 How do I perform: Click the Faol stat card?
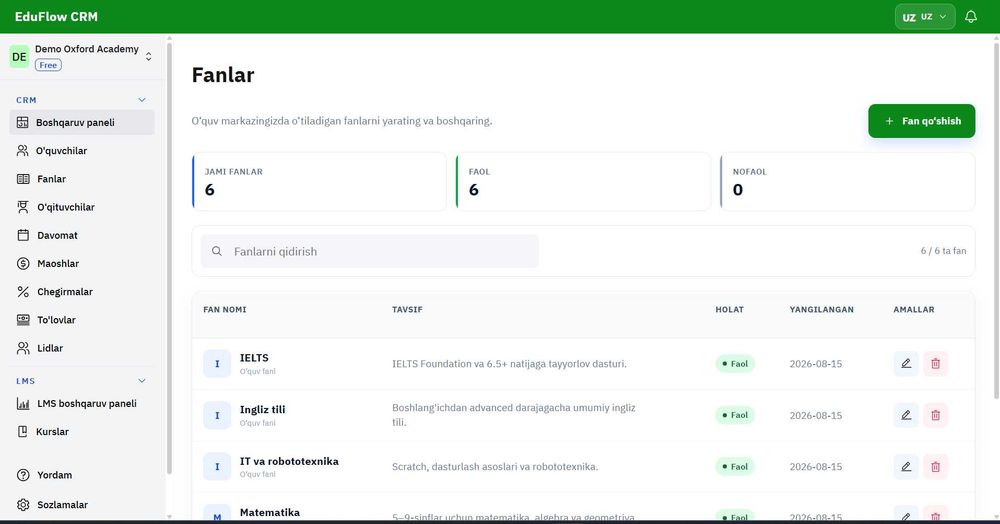pyautogui.click(x=584, y=181)
